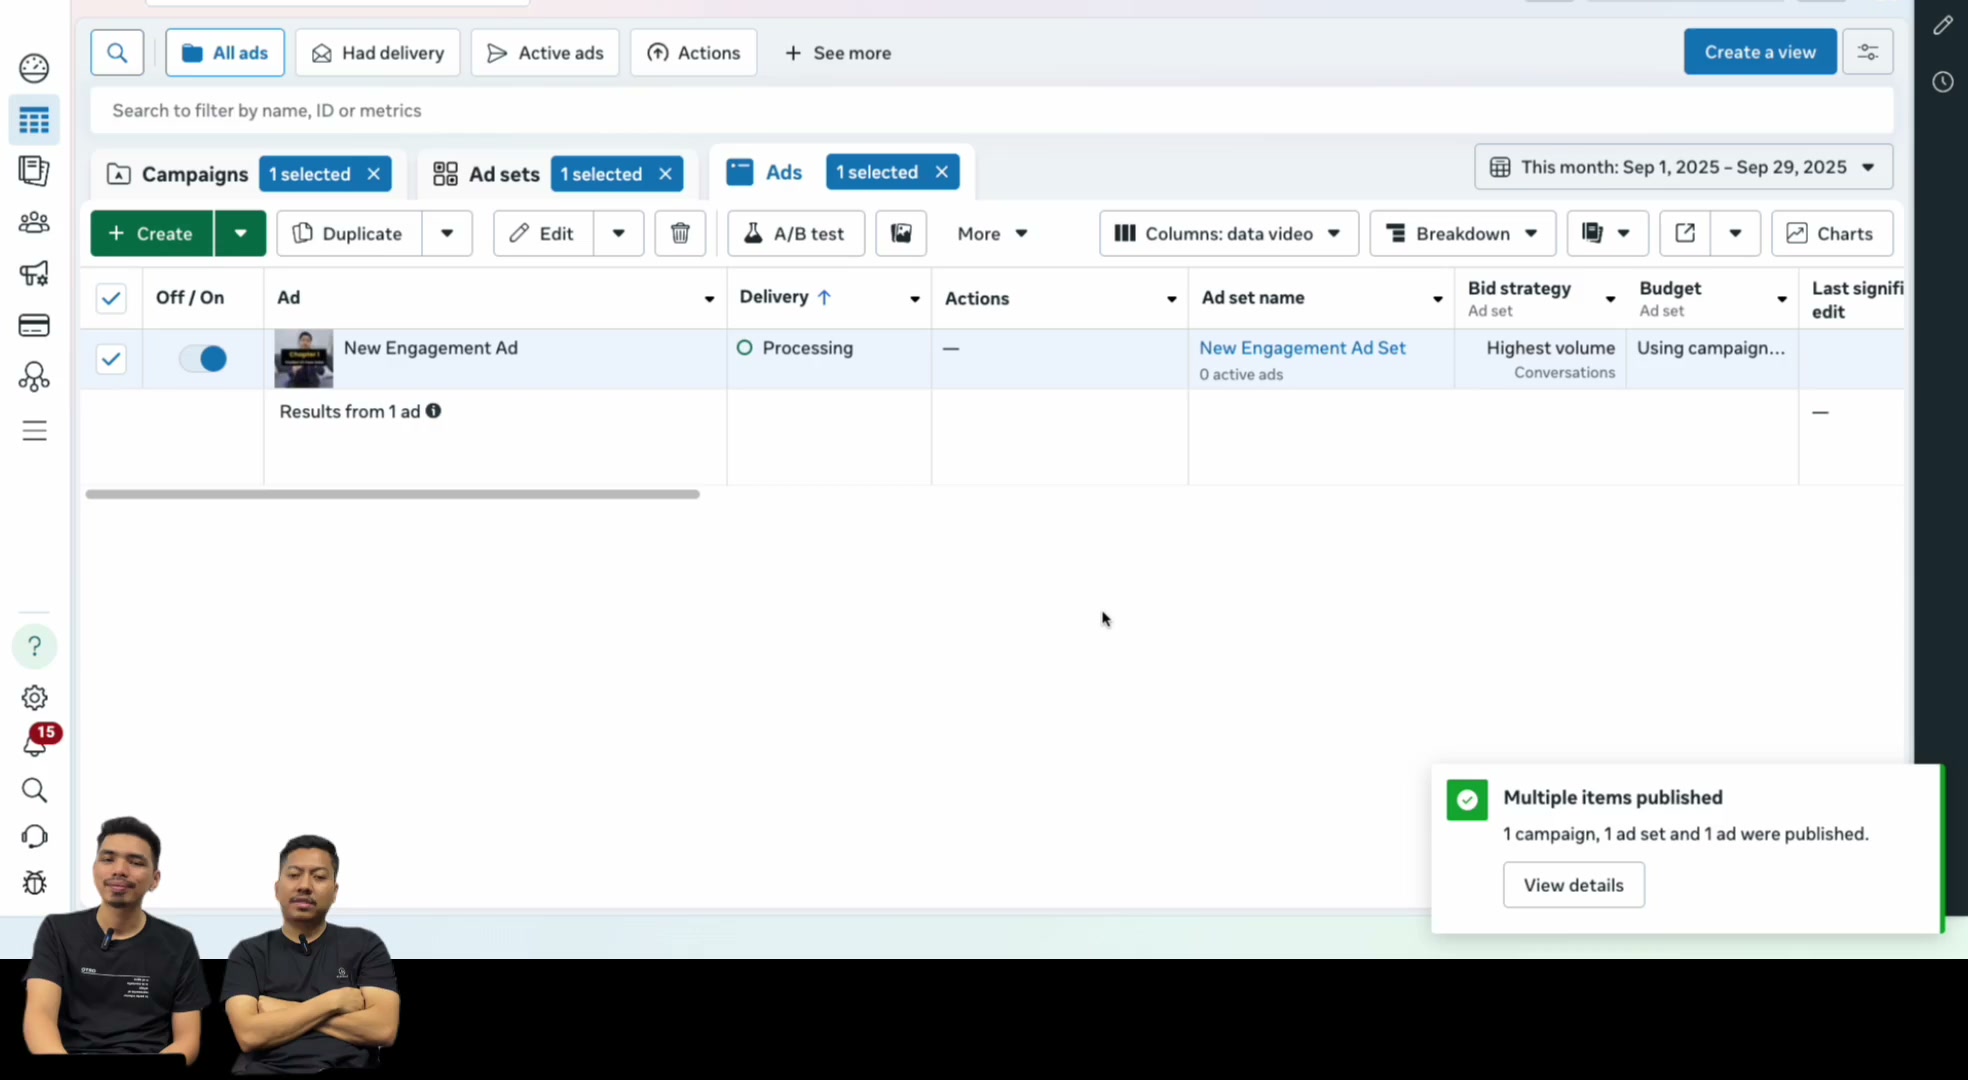Open the More dropdown menu

(x=992, y=234)
